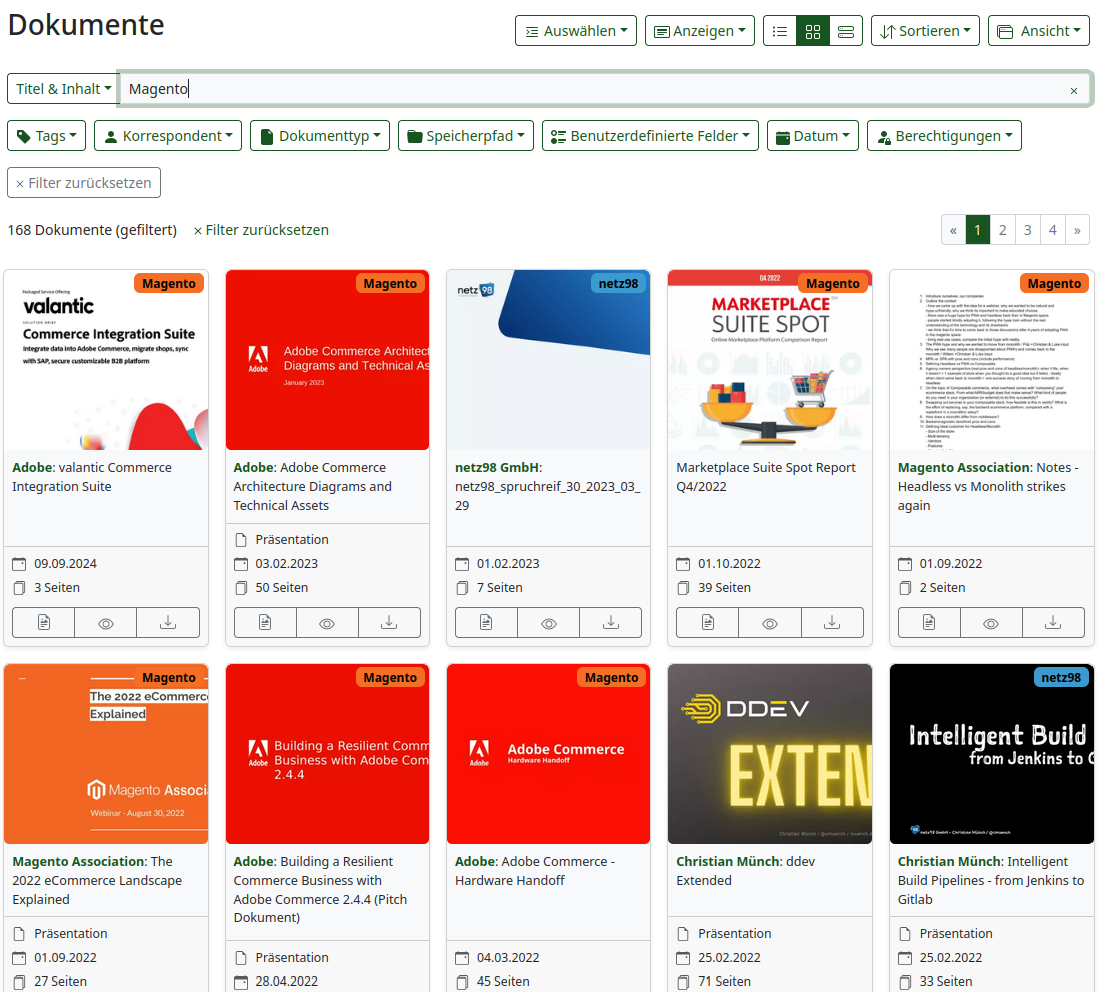The height and width of the screenshot is (992, 1103).
Task: Filter by Christian Münch on ddev Extended card
Action: click(x=729, y=861)
